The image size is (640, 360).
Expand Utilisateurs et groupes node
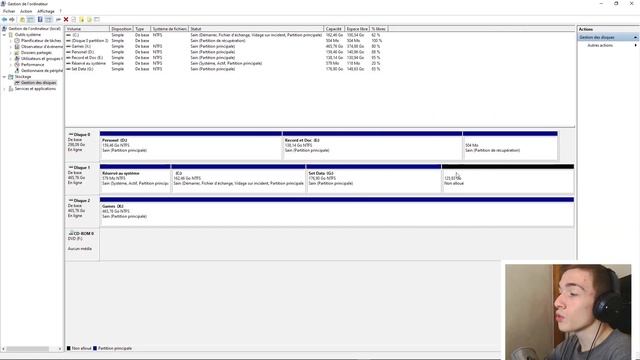tap(11, 58)
